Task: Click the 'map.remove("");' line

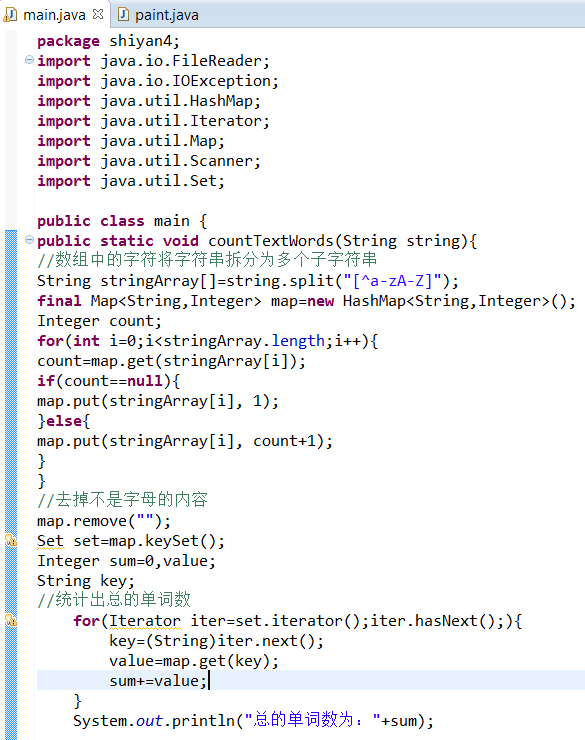Action: pyautogui.click(x=104, y=521)
